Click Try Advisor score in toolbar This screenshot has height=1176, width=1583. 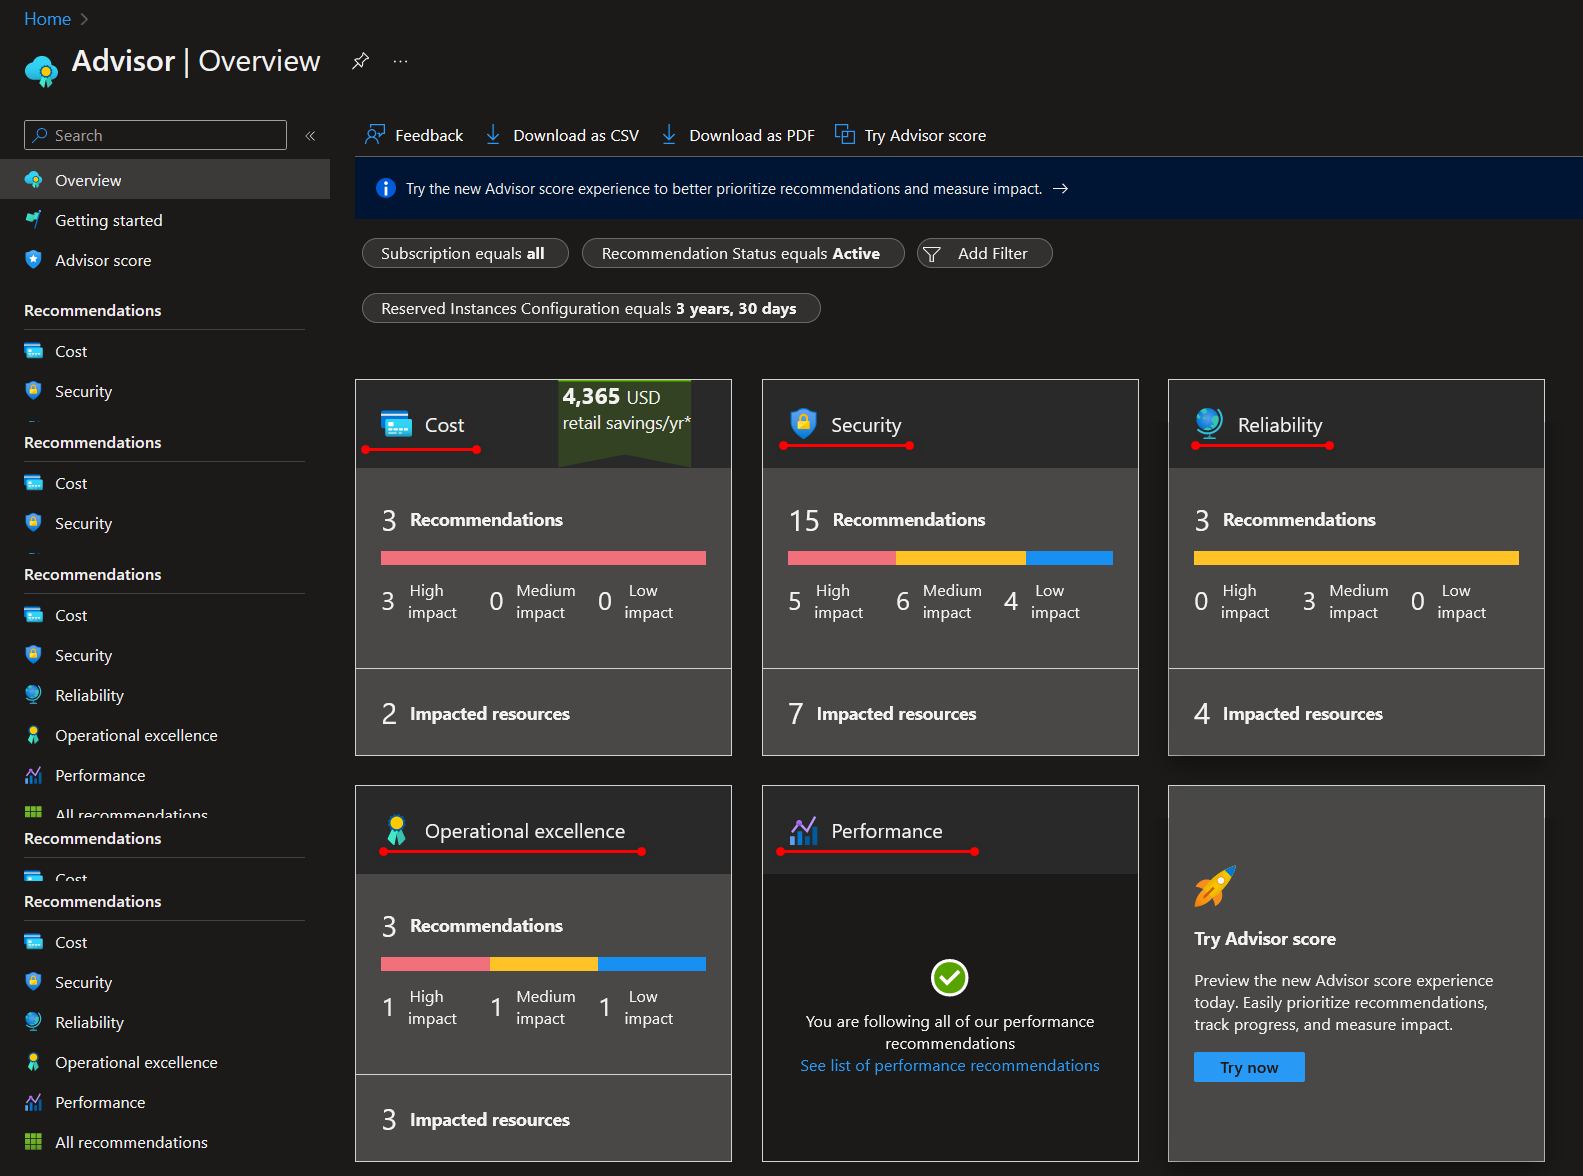(910, 135)
